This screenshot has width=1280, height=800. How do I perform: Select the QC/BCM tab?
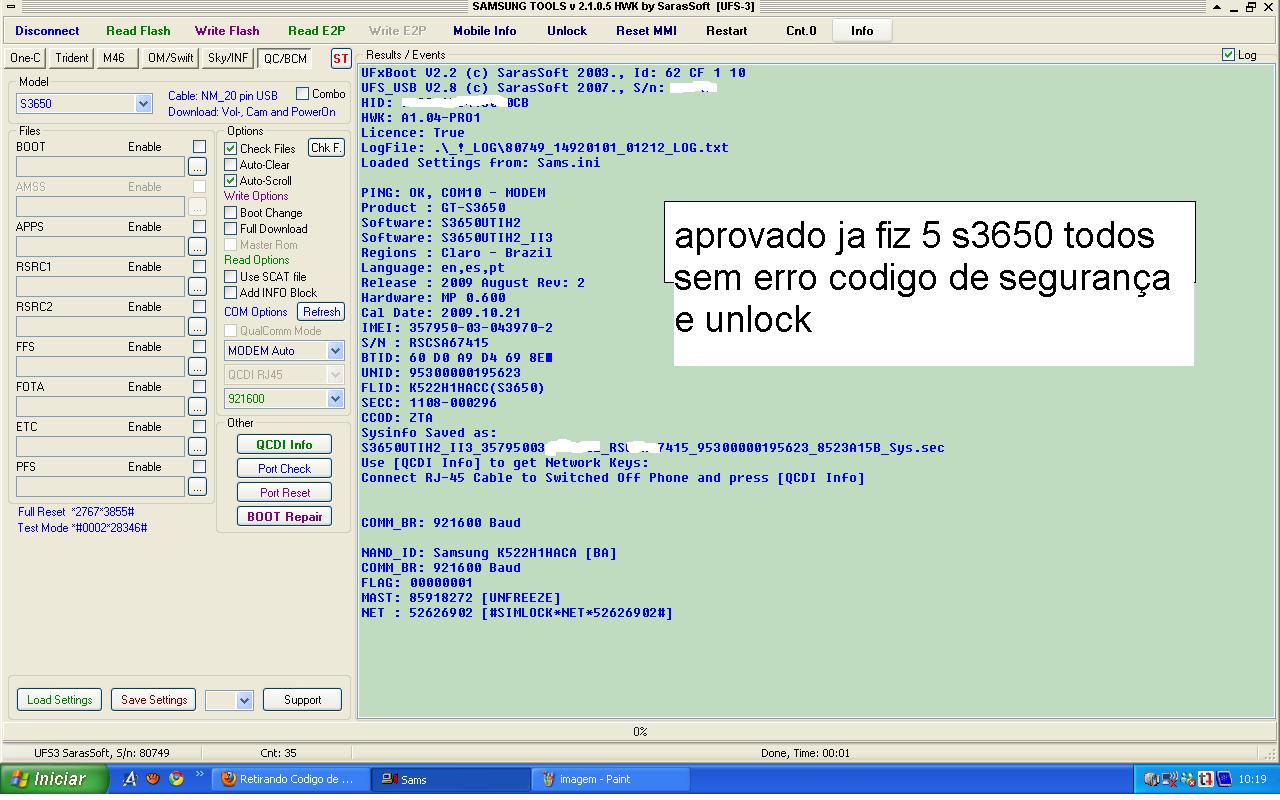(285, 58)
